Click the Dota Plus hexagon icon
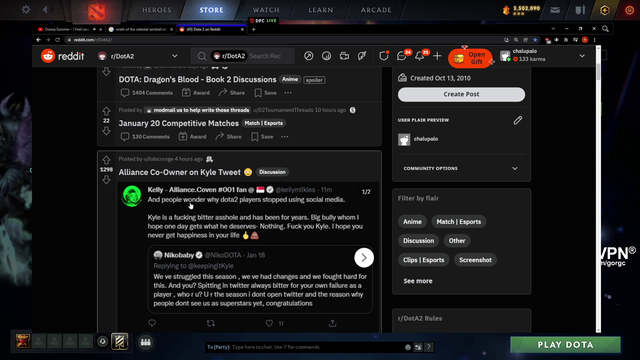Image resolution: width=640 pixels, height=360 pixels. pyautogui.click(x=604, y=10)
